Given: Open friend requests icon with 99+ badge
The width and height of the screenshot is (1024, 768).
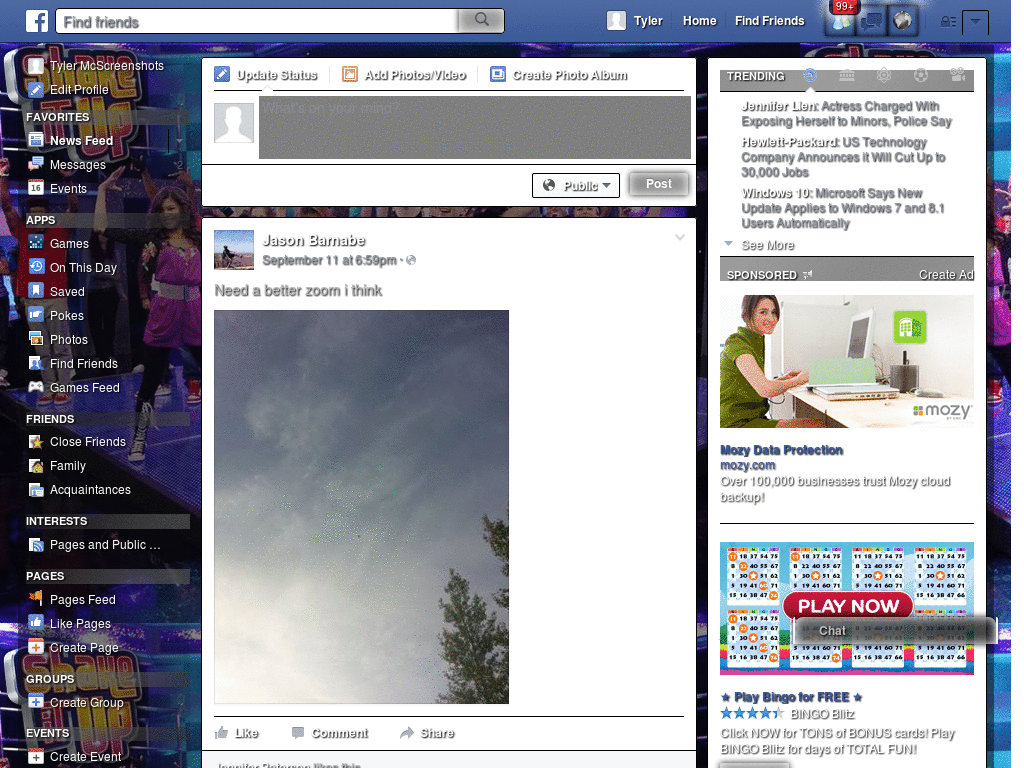Looking at the screenshot, I should point(840,22).
